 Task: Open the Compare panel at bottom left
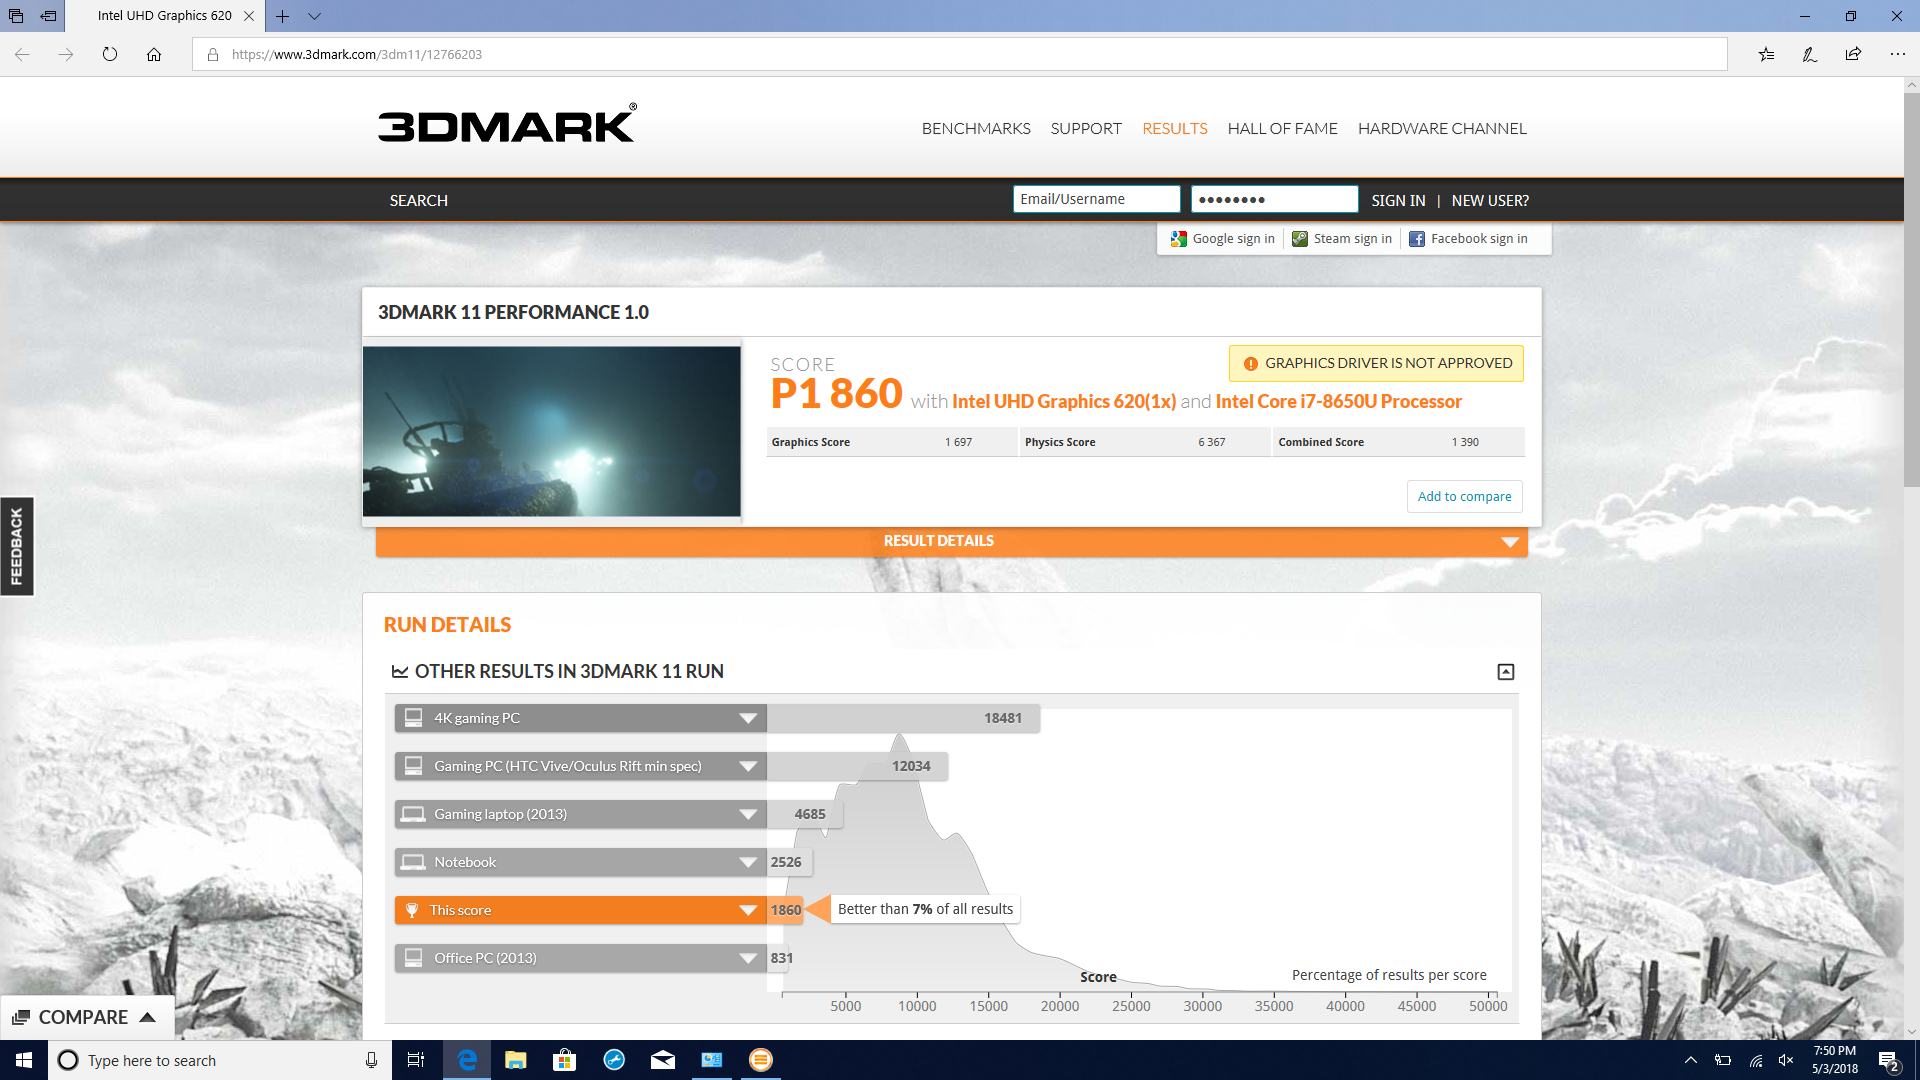pos(86,1017)
